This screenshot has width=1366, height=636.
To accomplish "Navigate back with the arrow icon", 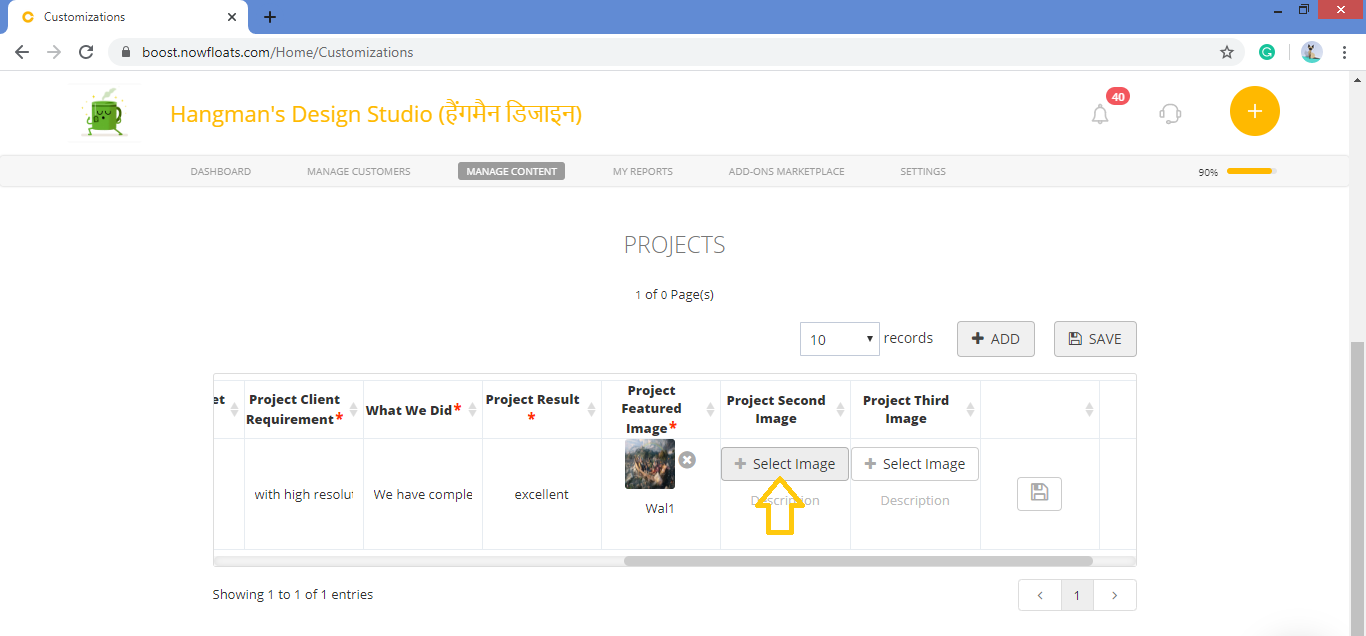I will 22,51.
